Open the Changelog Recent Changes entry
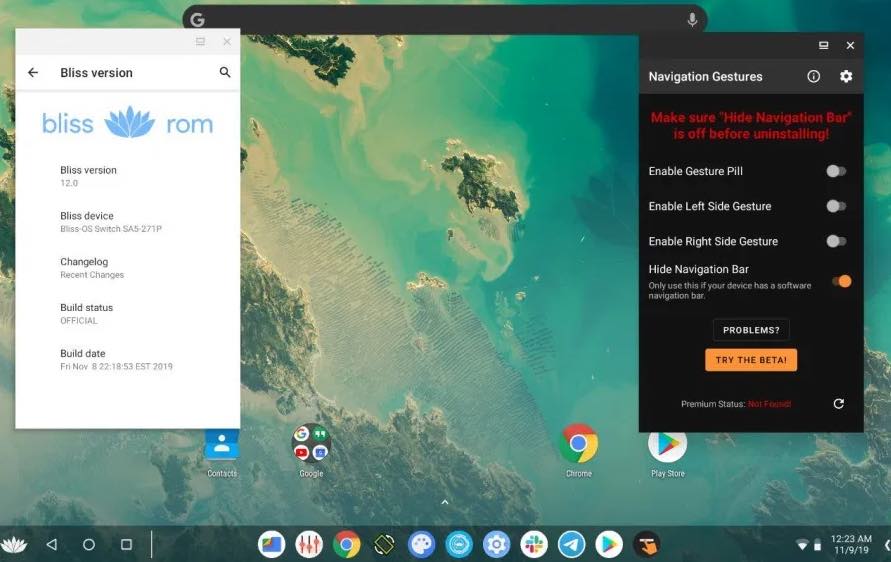Screen dimensions: 891x562 tap(127, 268)
